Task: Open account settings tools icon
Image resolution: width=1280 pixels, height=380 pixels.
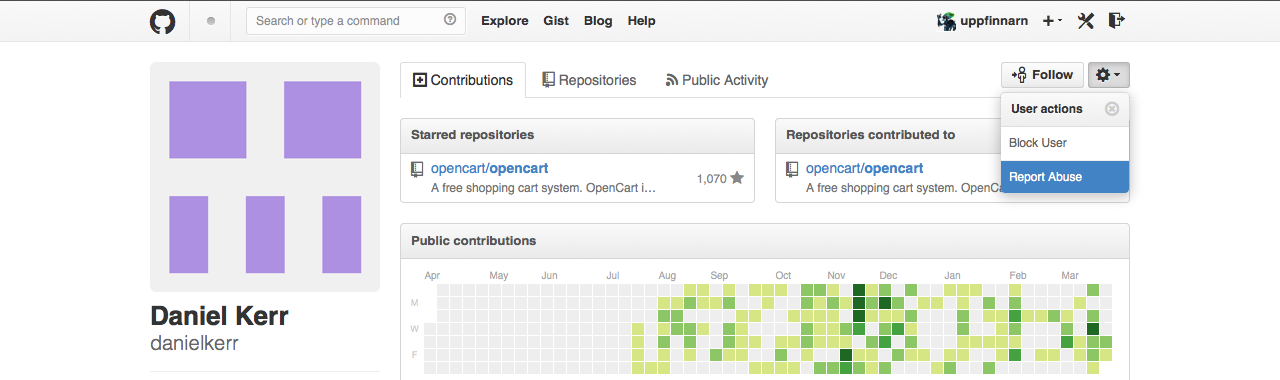Action: coord(1086,20)
